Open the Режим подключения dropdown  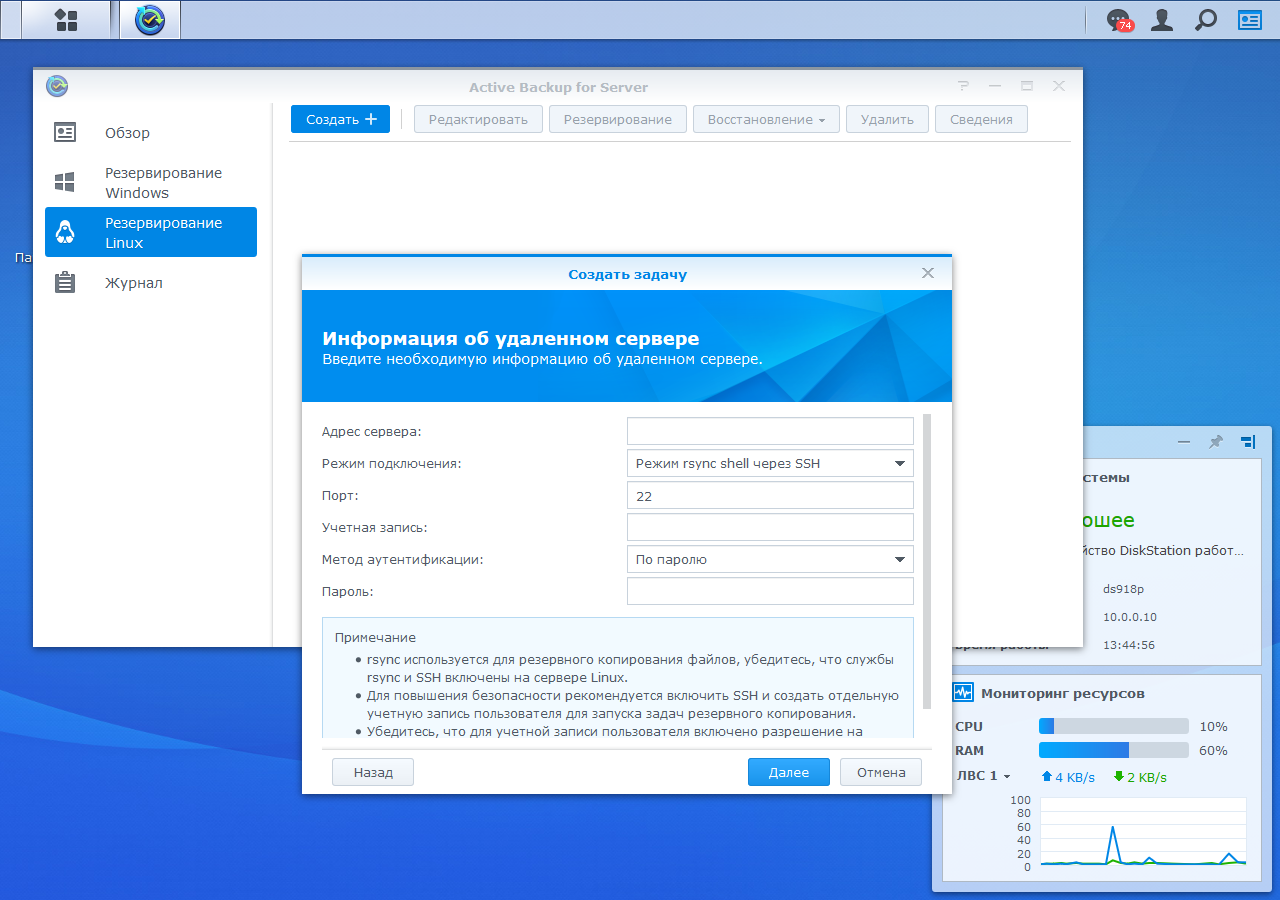(770, 463)
